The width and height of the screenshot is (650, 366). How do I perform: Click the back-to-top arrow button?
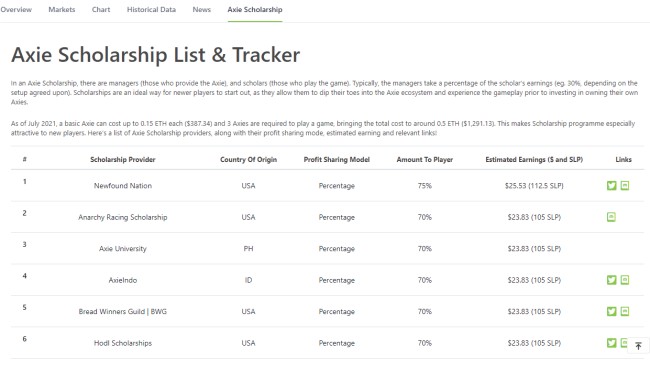638,346
